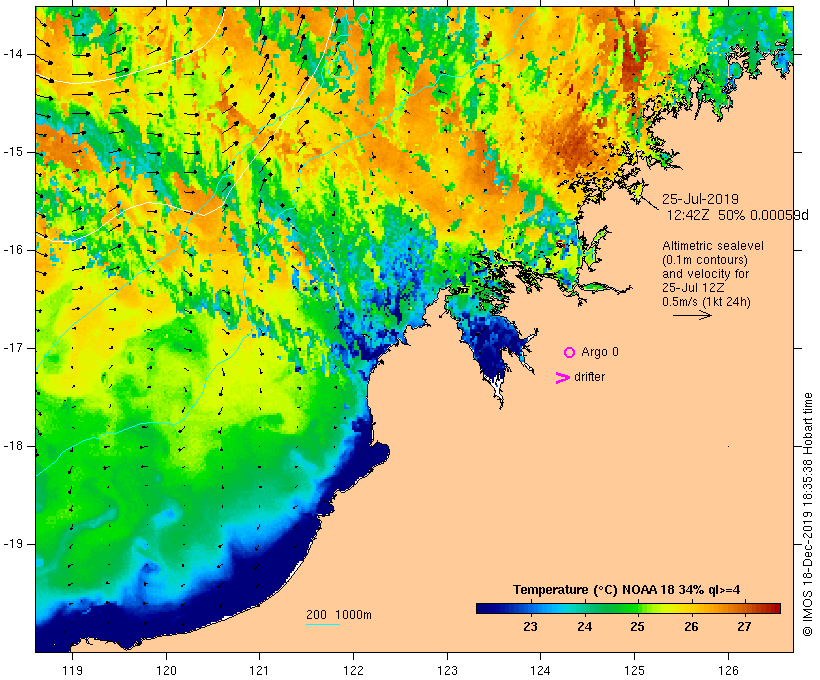
Task: Click the '26' colorbar tick value
Action: coord(691,627)
